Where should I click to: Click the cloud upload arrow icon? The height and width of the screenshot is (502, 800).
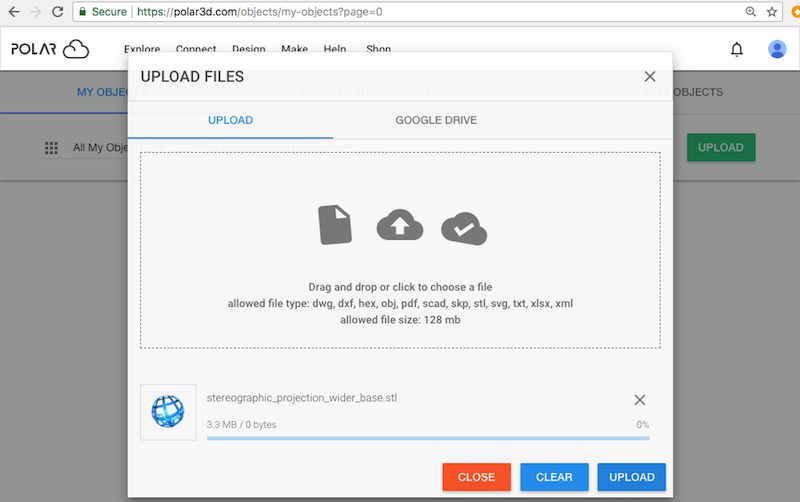pyautogui.click(x=399, y=224)
